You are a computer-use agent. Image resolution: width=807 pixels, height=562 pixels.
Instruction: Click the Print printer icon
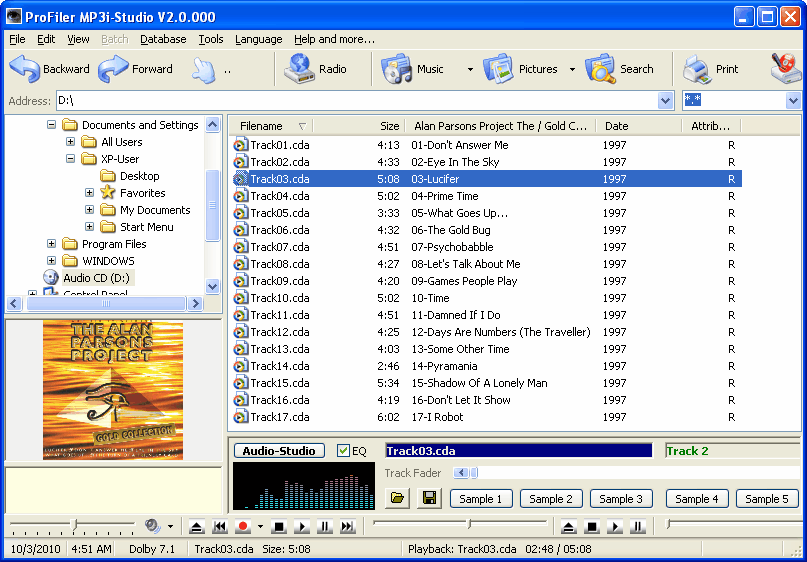click(697, 69)
